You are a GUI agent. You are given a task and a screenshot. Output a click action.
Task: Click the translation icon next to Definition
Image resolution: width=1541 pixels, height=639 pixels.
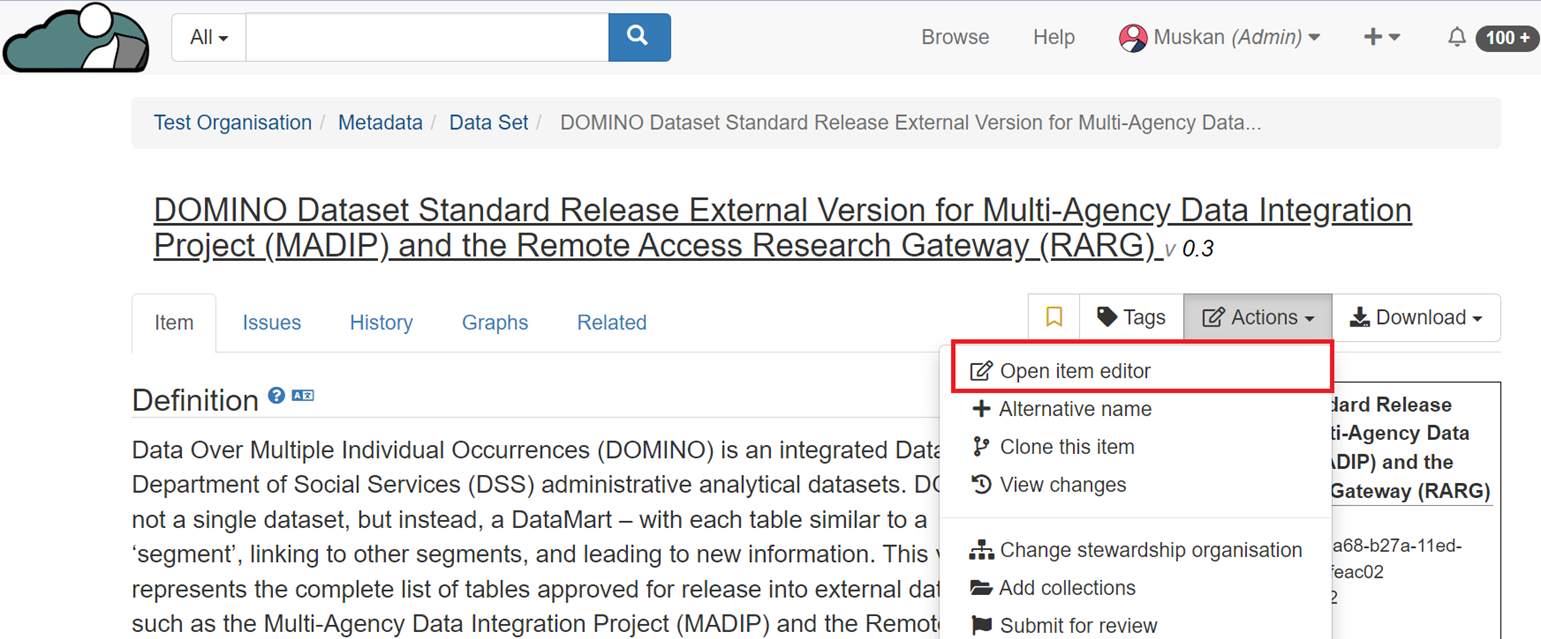coord(303,397)
